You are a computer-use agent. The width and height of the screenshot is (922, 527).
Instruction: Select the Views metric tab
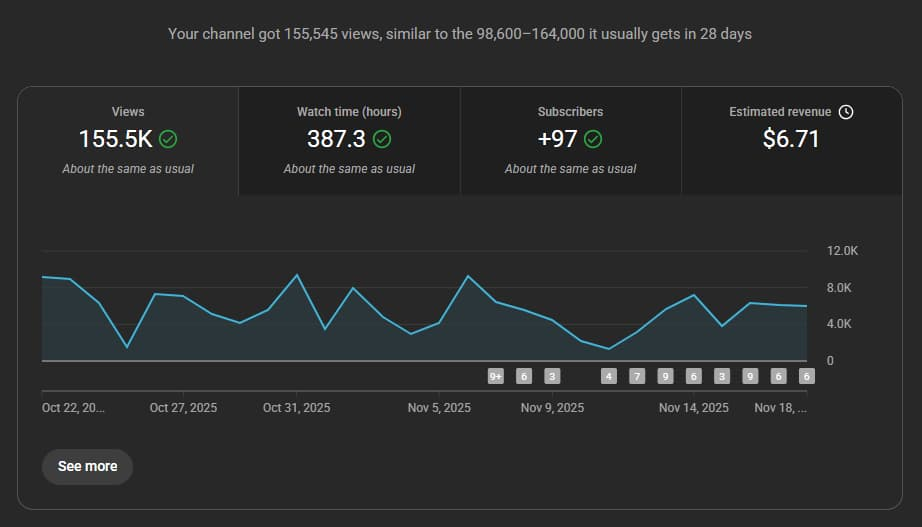coord(128,140)
